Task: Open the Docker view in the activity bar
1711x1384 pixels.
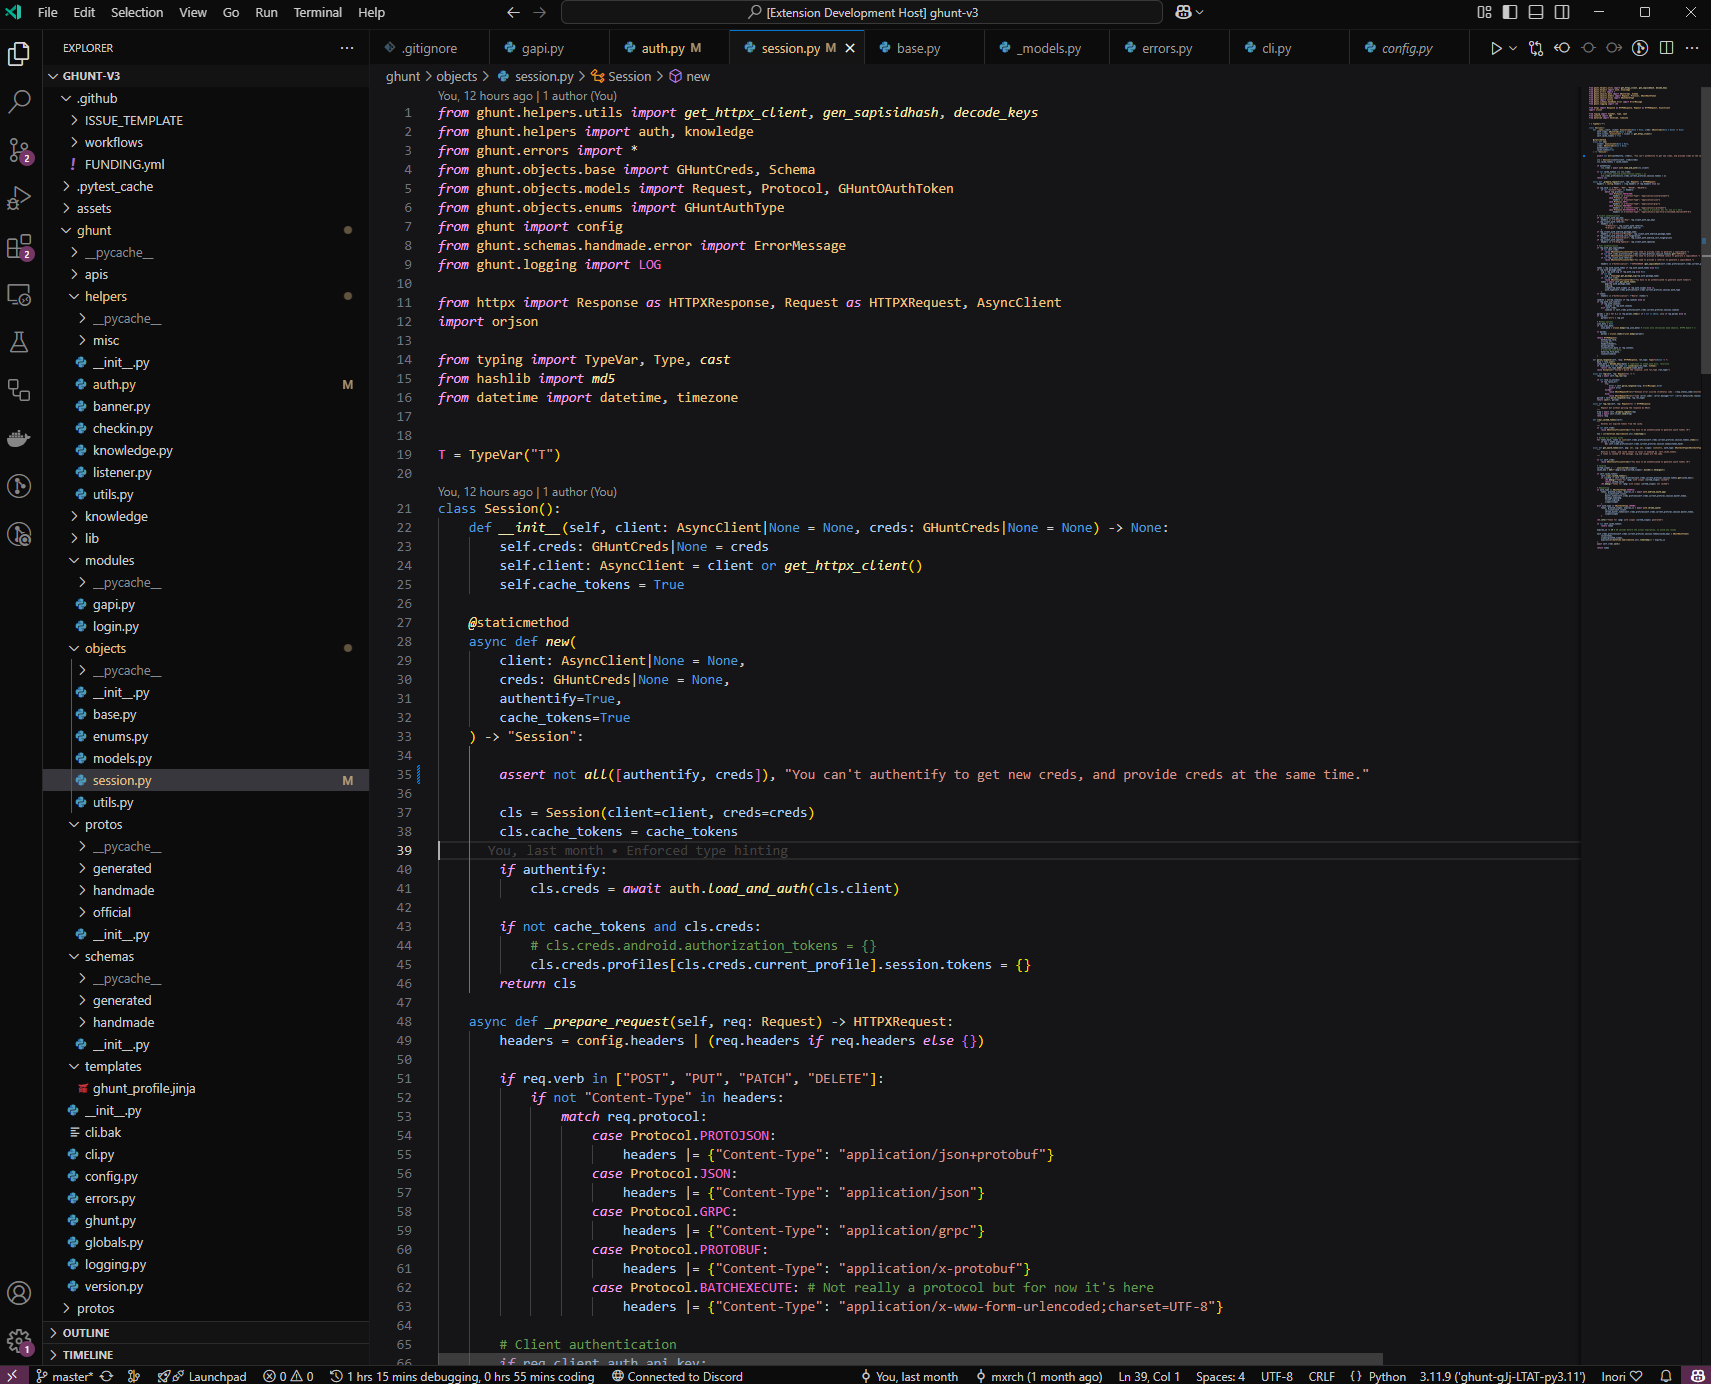Action: [19, 438]
